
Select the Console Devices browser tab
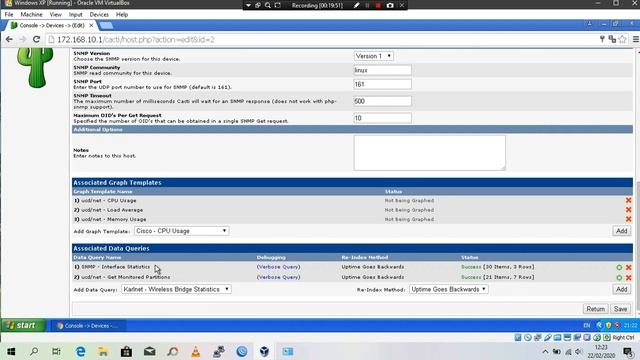(x=51, y=25)
